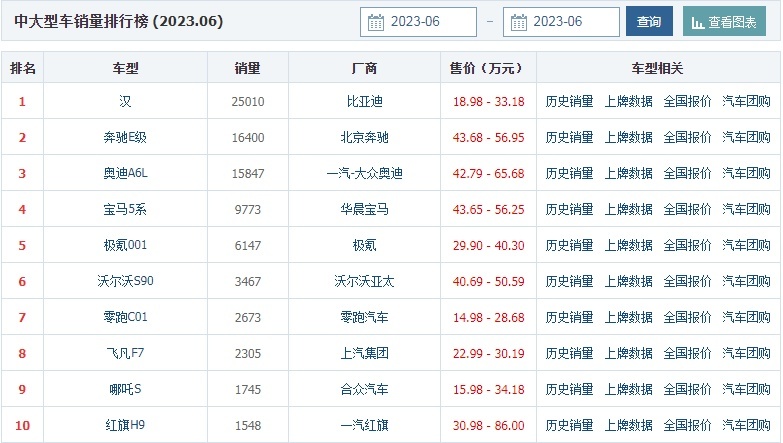Viewport: 783px width, 443px height.
Task: Open 全国报价 for 奥迪A6L
Action: (687, 173)
